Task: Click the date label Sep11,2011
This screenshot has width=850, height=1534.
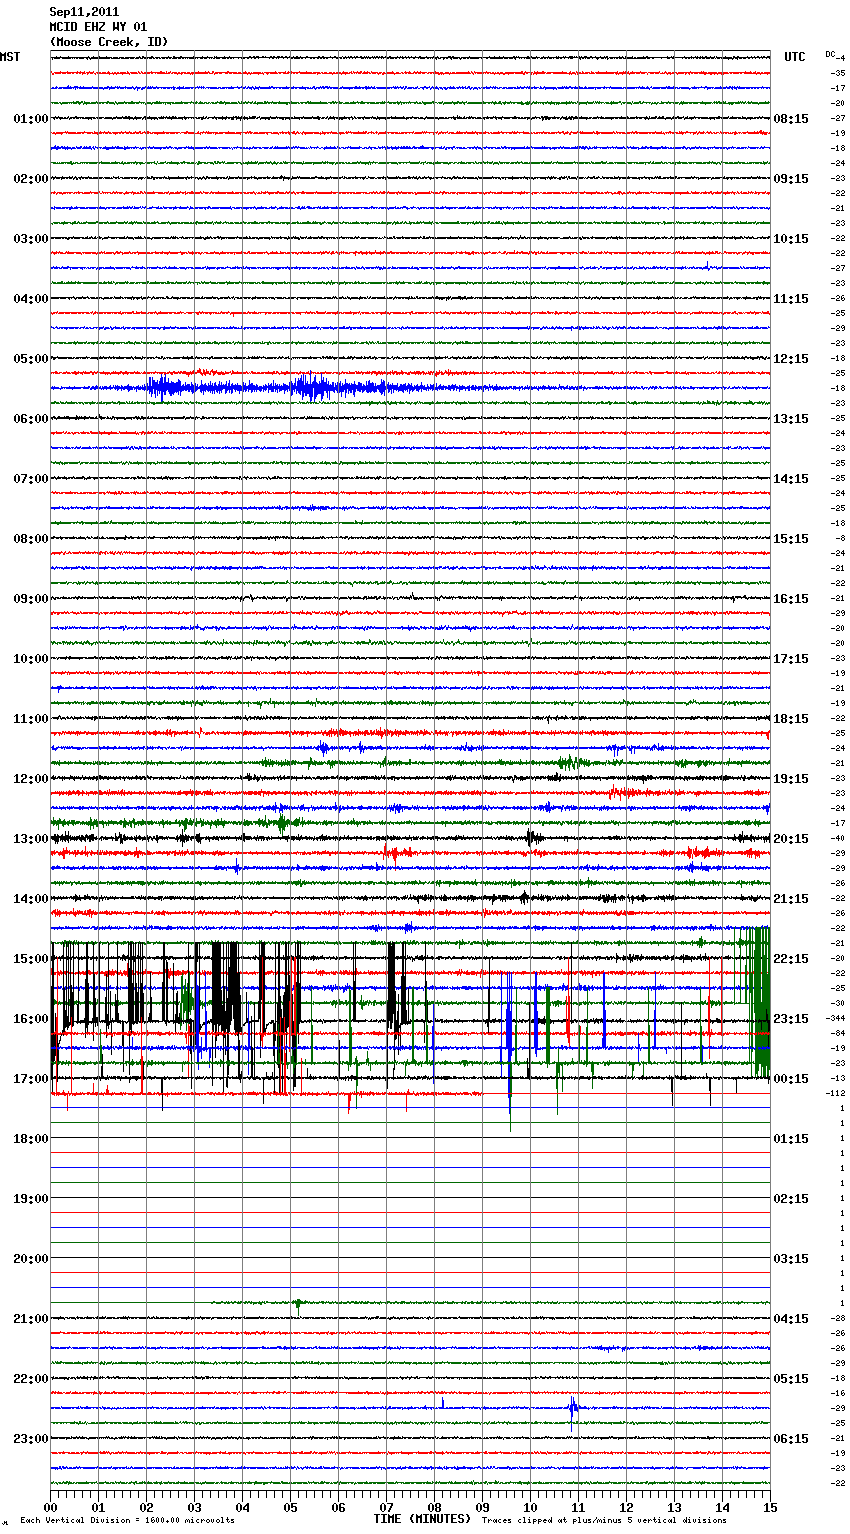Action: tap(84, 12)
